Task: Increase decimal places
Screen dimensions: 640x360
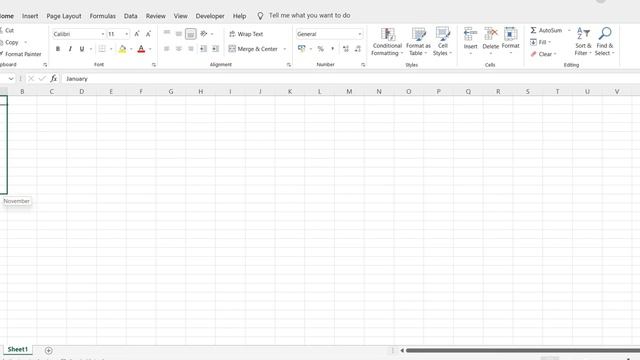Action: click(x=346, y=49)
